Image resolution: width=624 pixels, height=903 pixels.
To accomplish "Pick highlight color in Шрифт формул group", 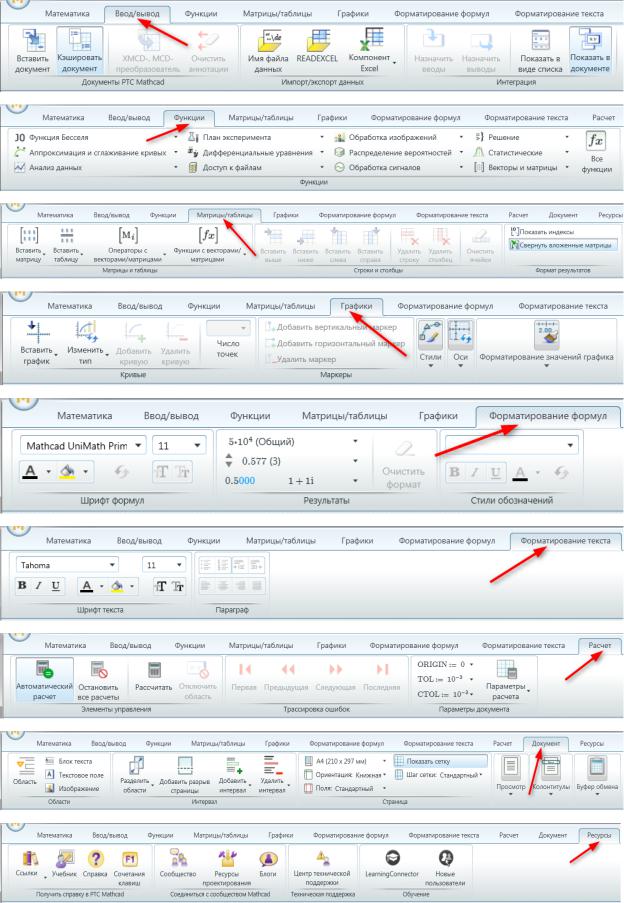I will [x=67, y=472].
